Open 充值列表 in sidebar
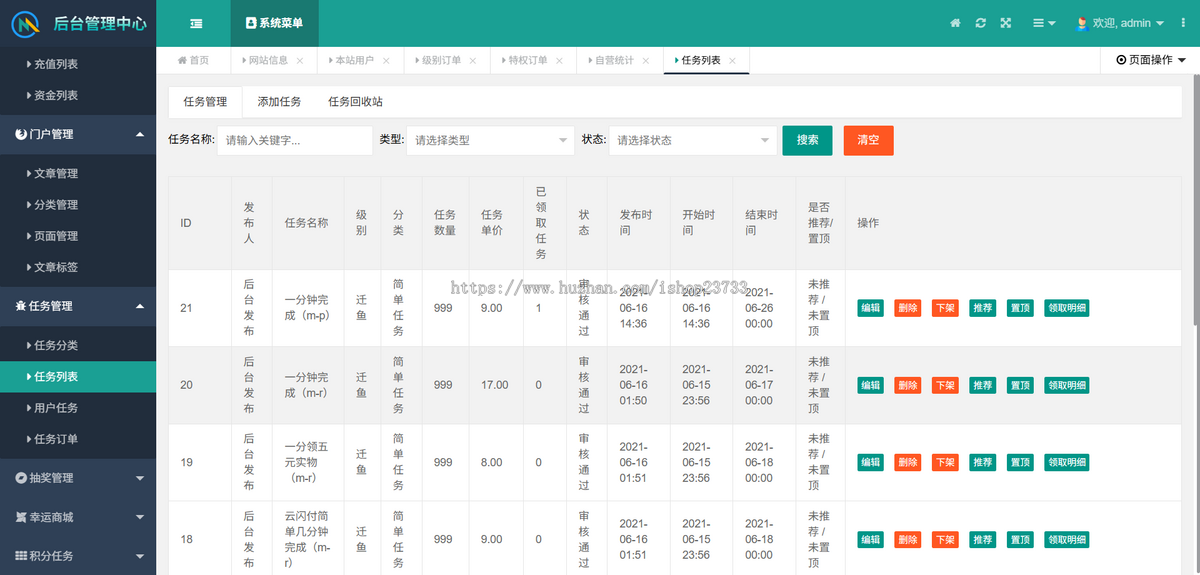The image size is (1200, 575). 78,64
